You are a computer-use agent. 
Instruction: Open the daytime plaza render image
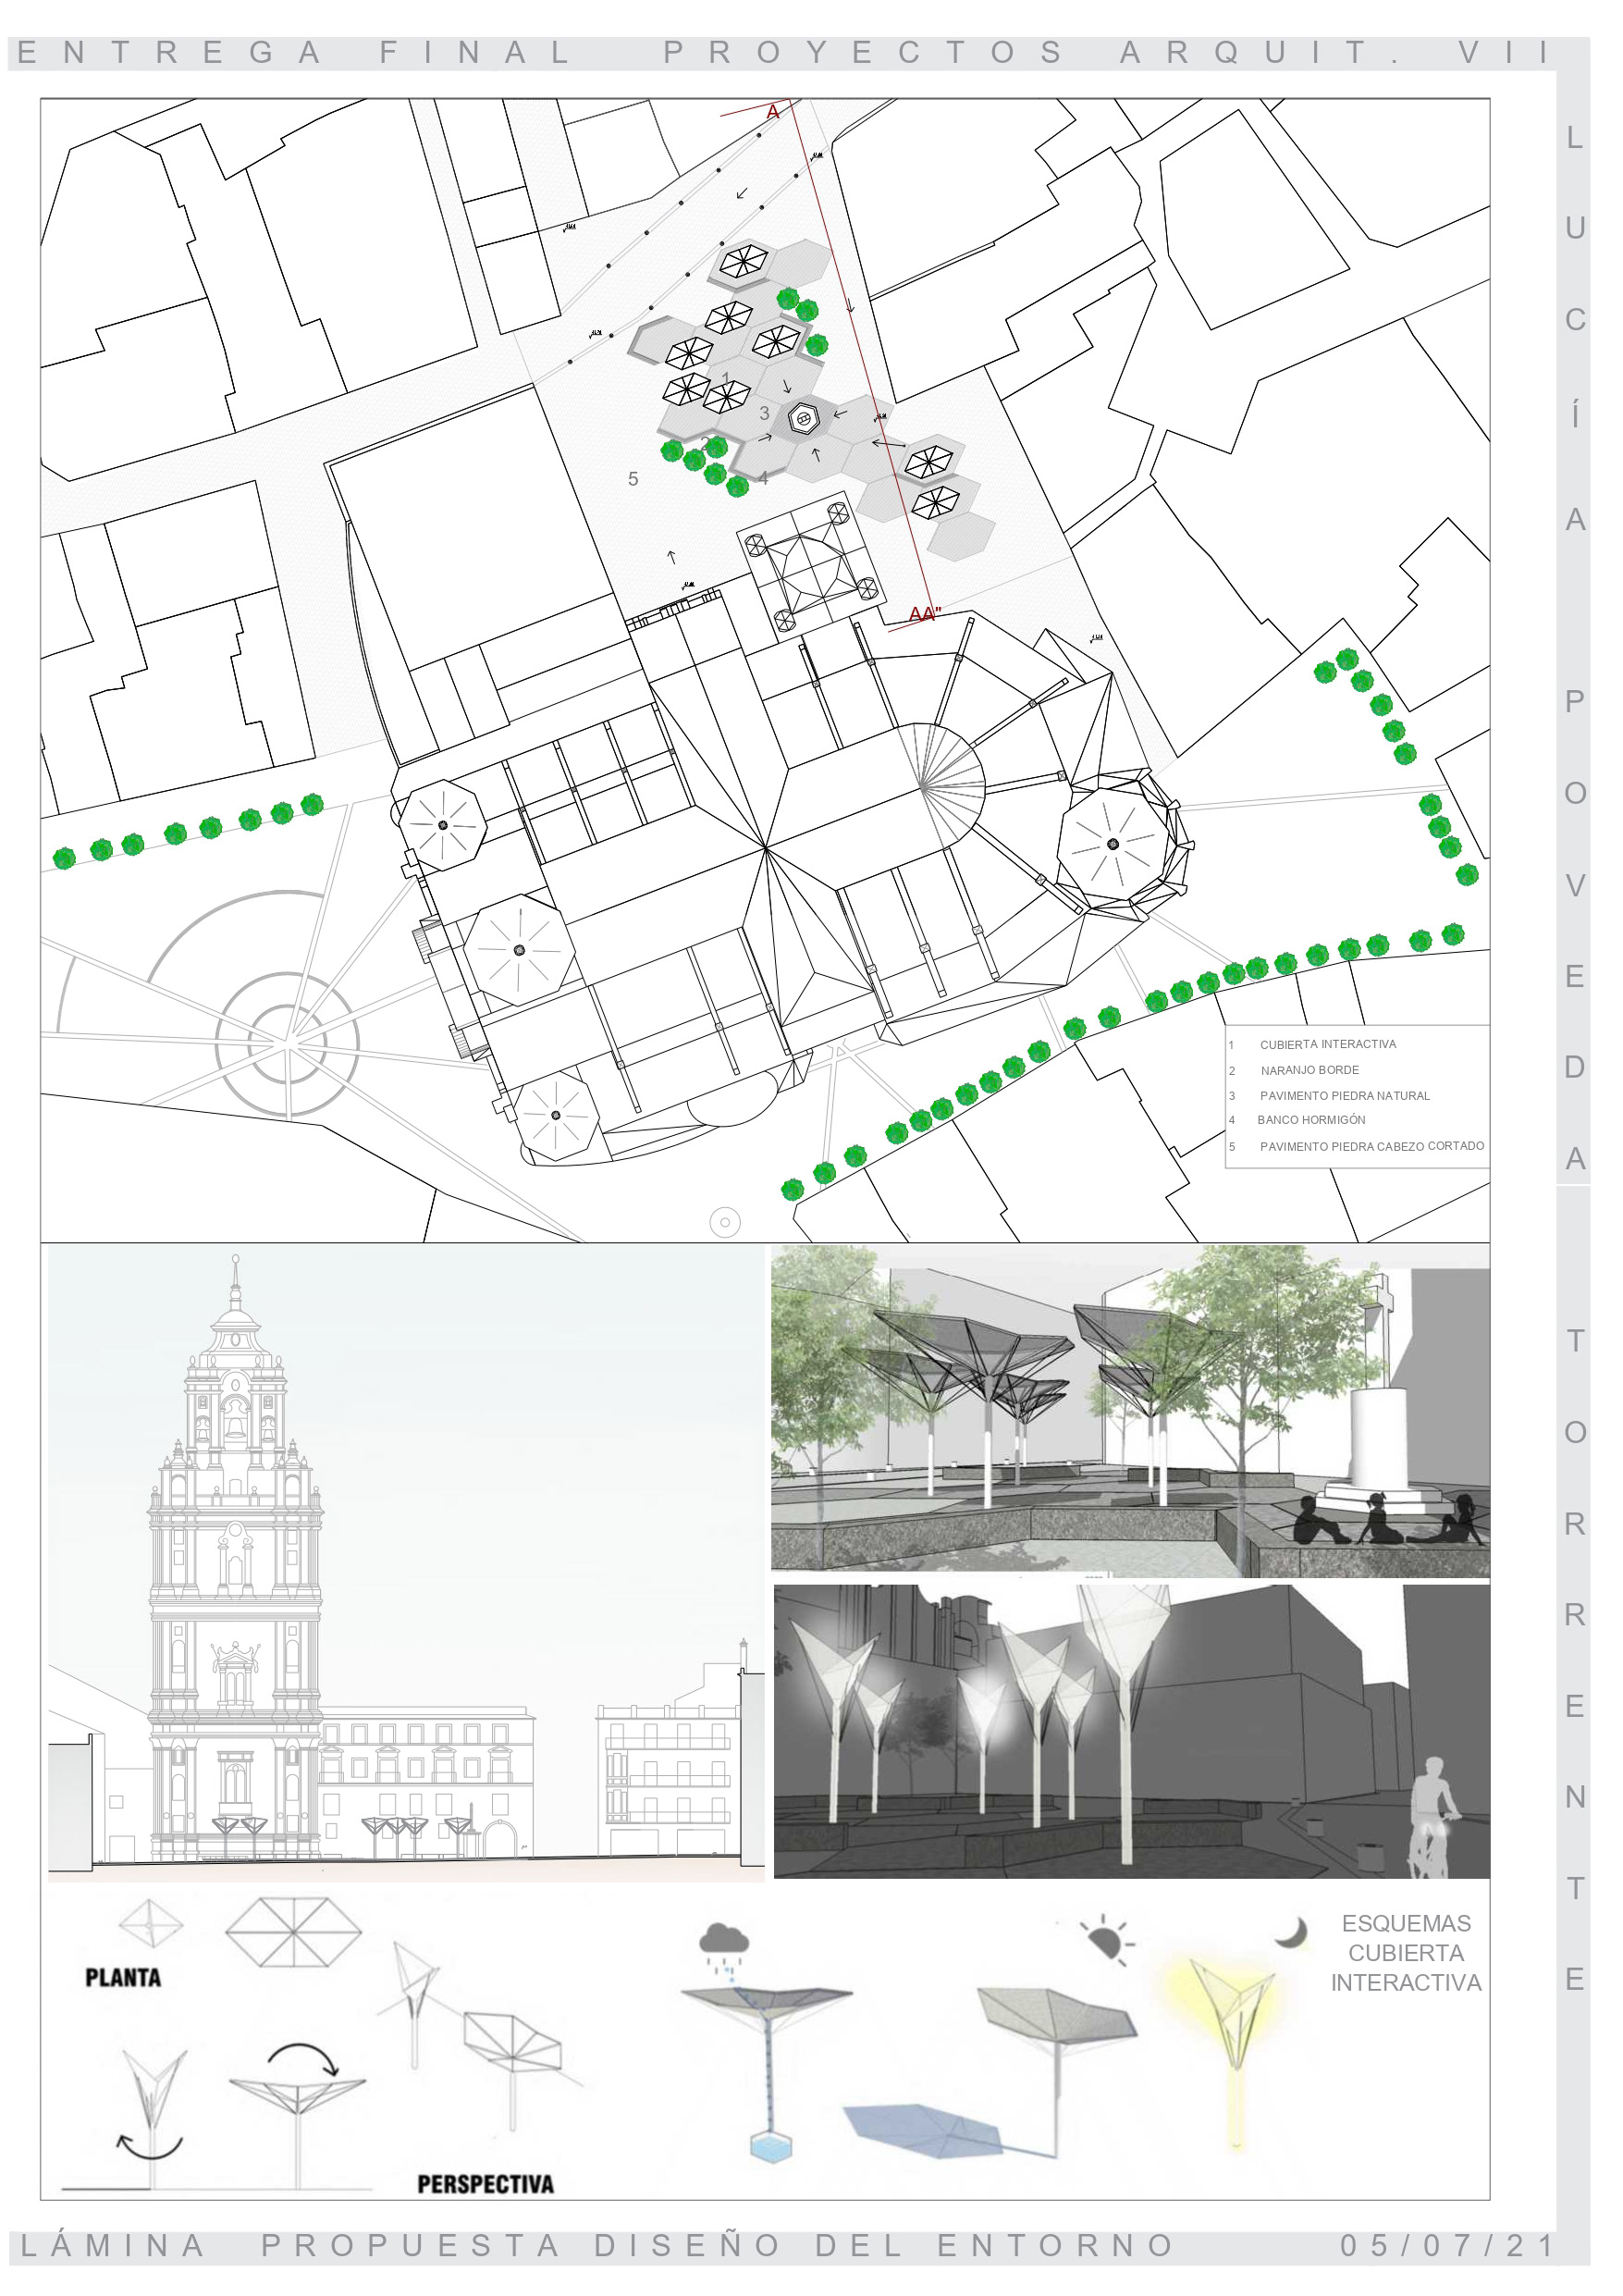(x=1130, y=1410)
